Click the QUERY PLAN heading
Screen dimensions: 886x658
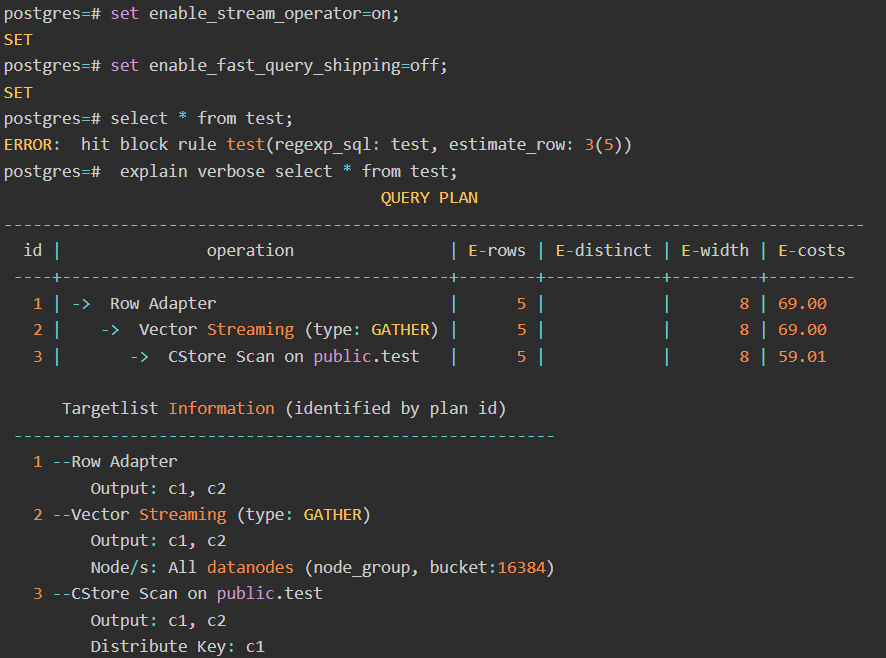point(429,198)
